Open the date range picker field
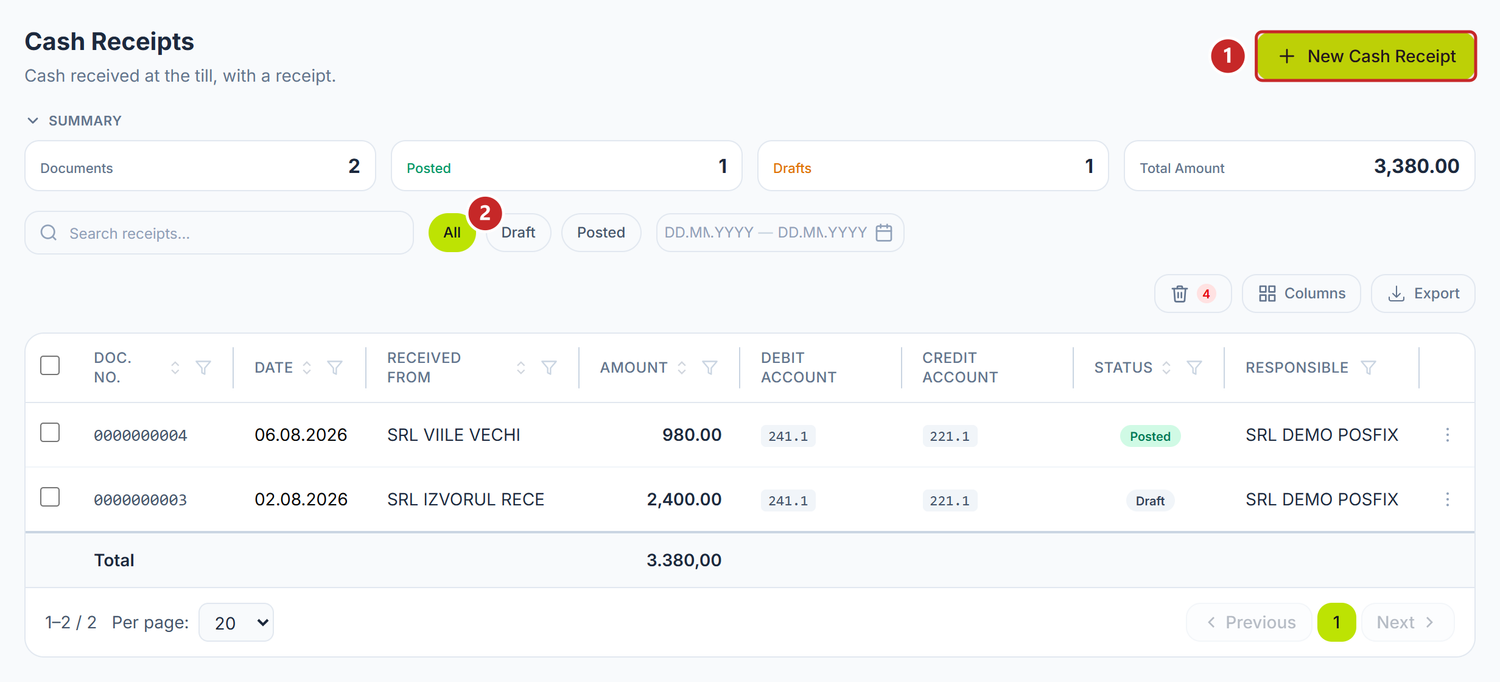Screen dimensions: 1500x682 [x=780, y=232]
